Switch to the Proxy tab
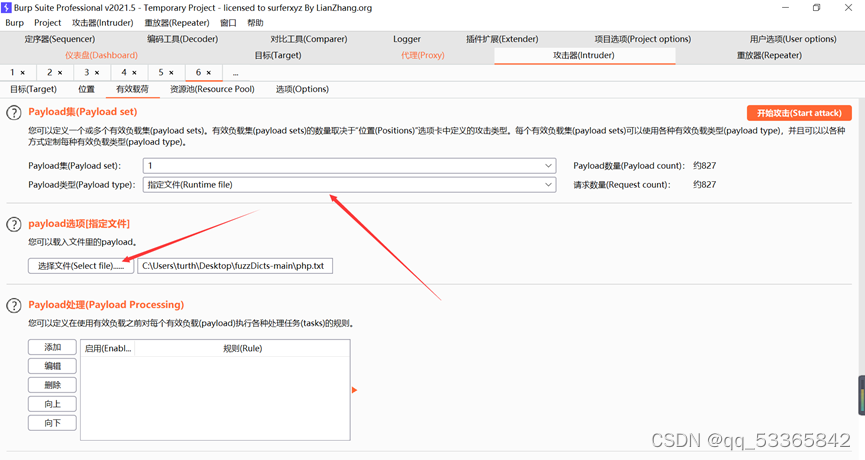This screenshot has width=865, height=460. tap(423, 55)
